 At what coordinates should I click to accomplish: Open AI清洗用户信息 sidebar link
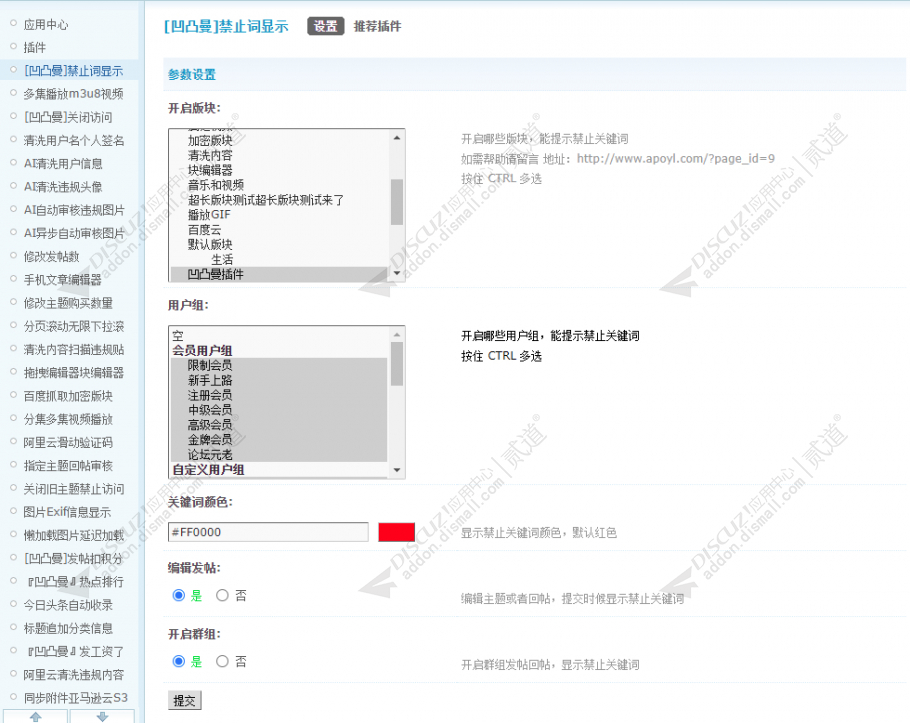click(x=63, y=164)
